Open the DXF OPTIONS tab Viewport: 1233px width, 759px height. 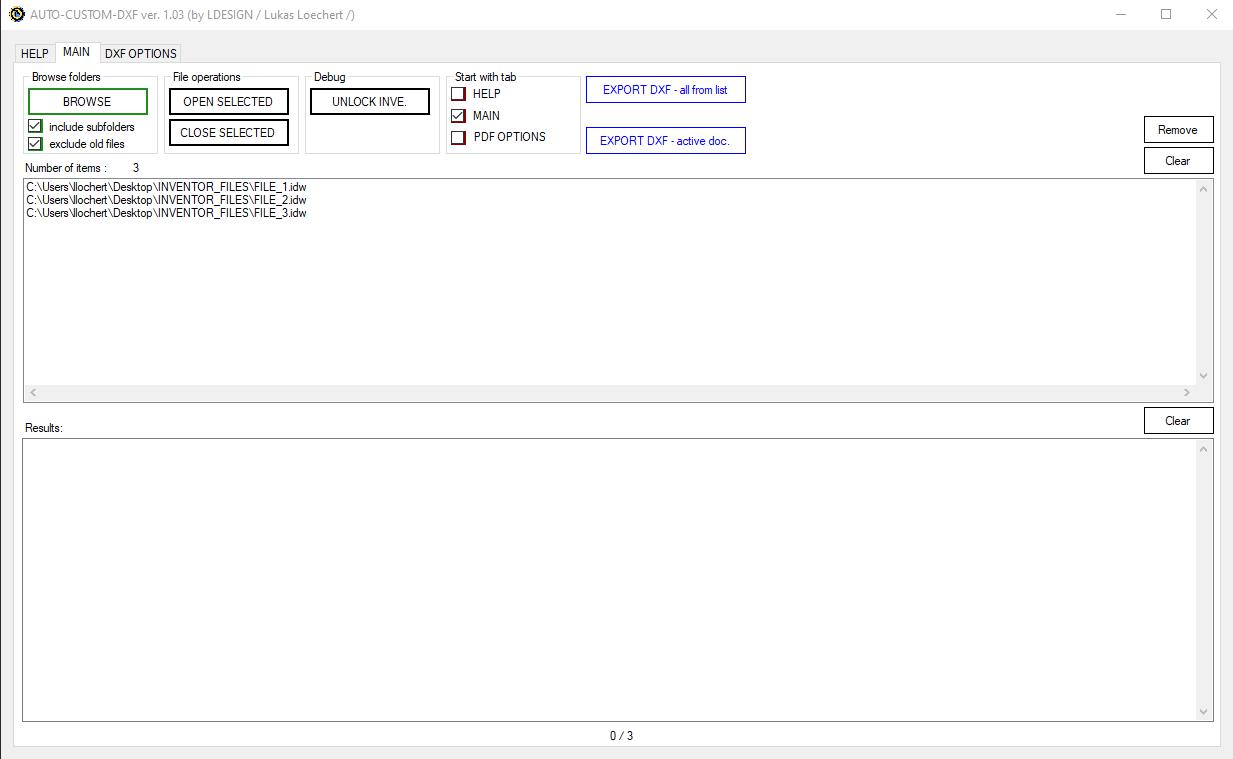141,53
